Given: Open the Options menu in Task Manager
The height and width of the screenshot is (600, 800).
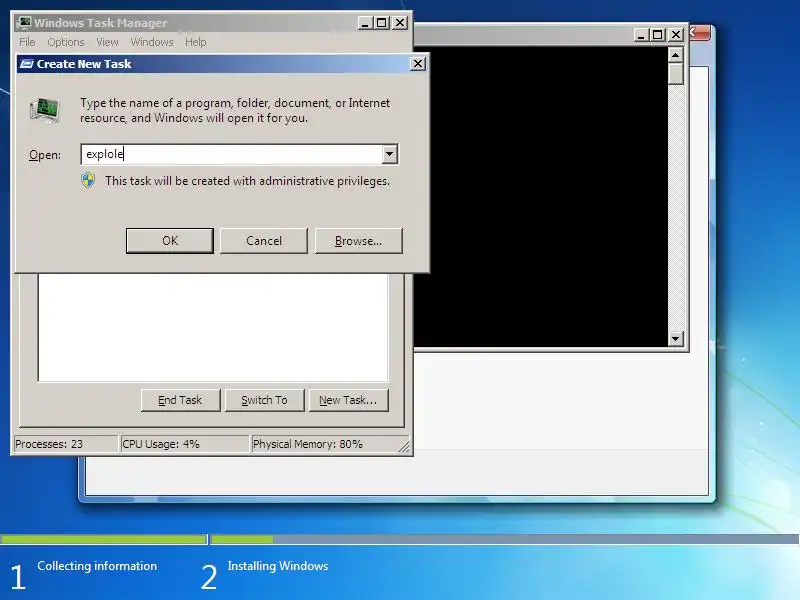Looking at the screenshot, I should click(66, 42).
